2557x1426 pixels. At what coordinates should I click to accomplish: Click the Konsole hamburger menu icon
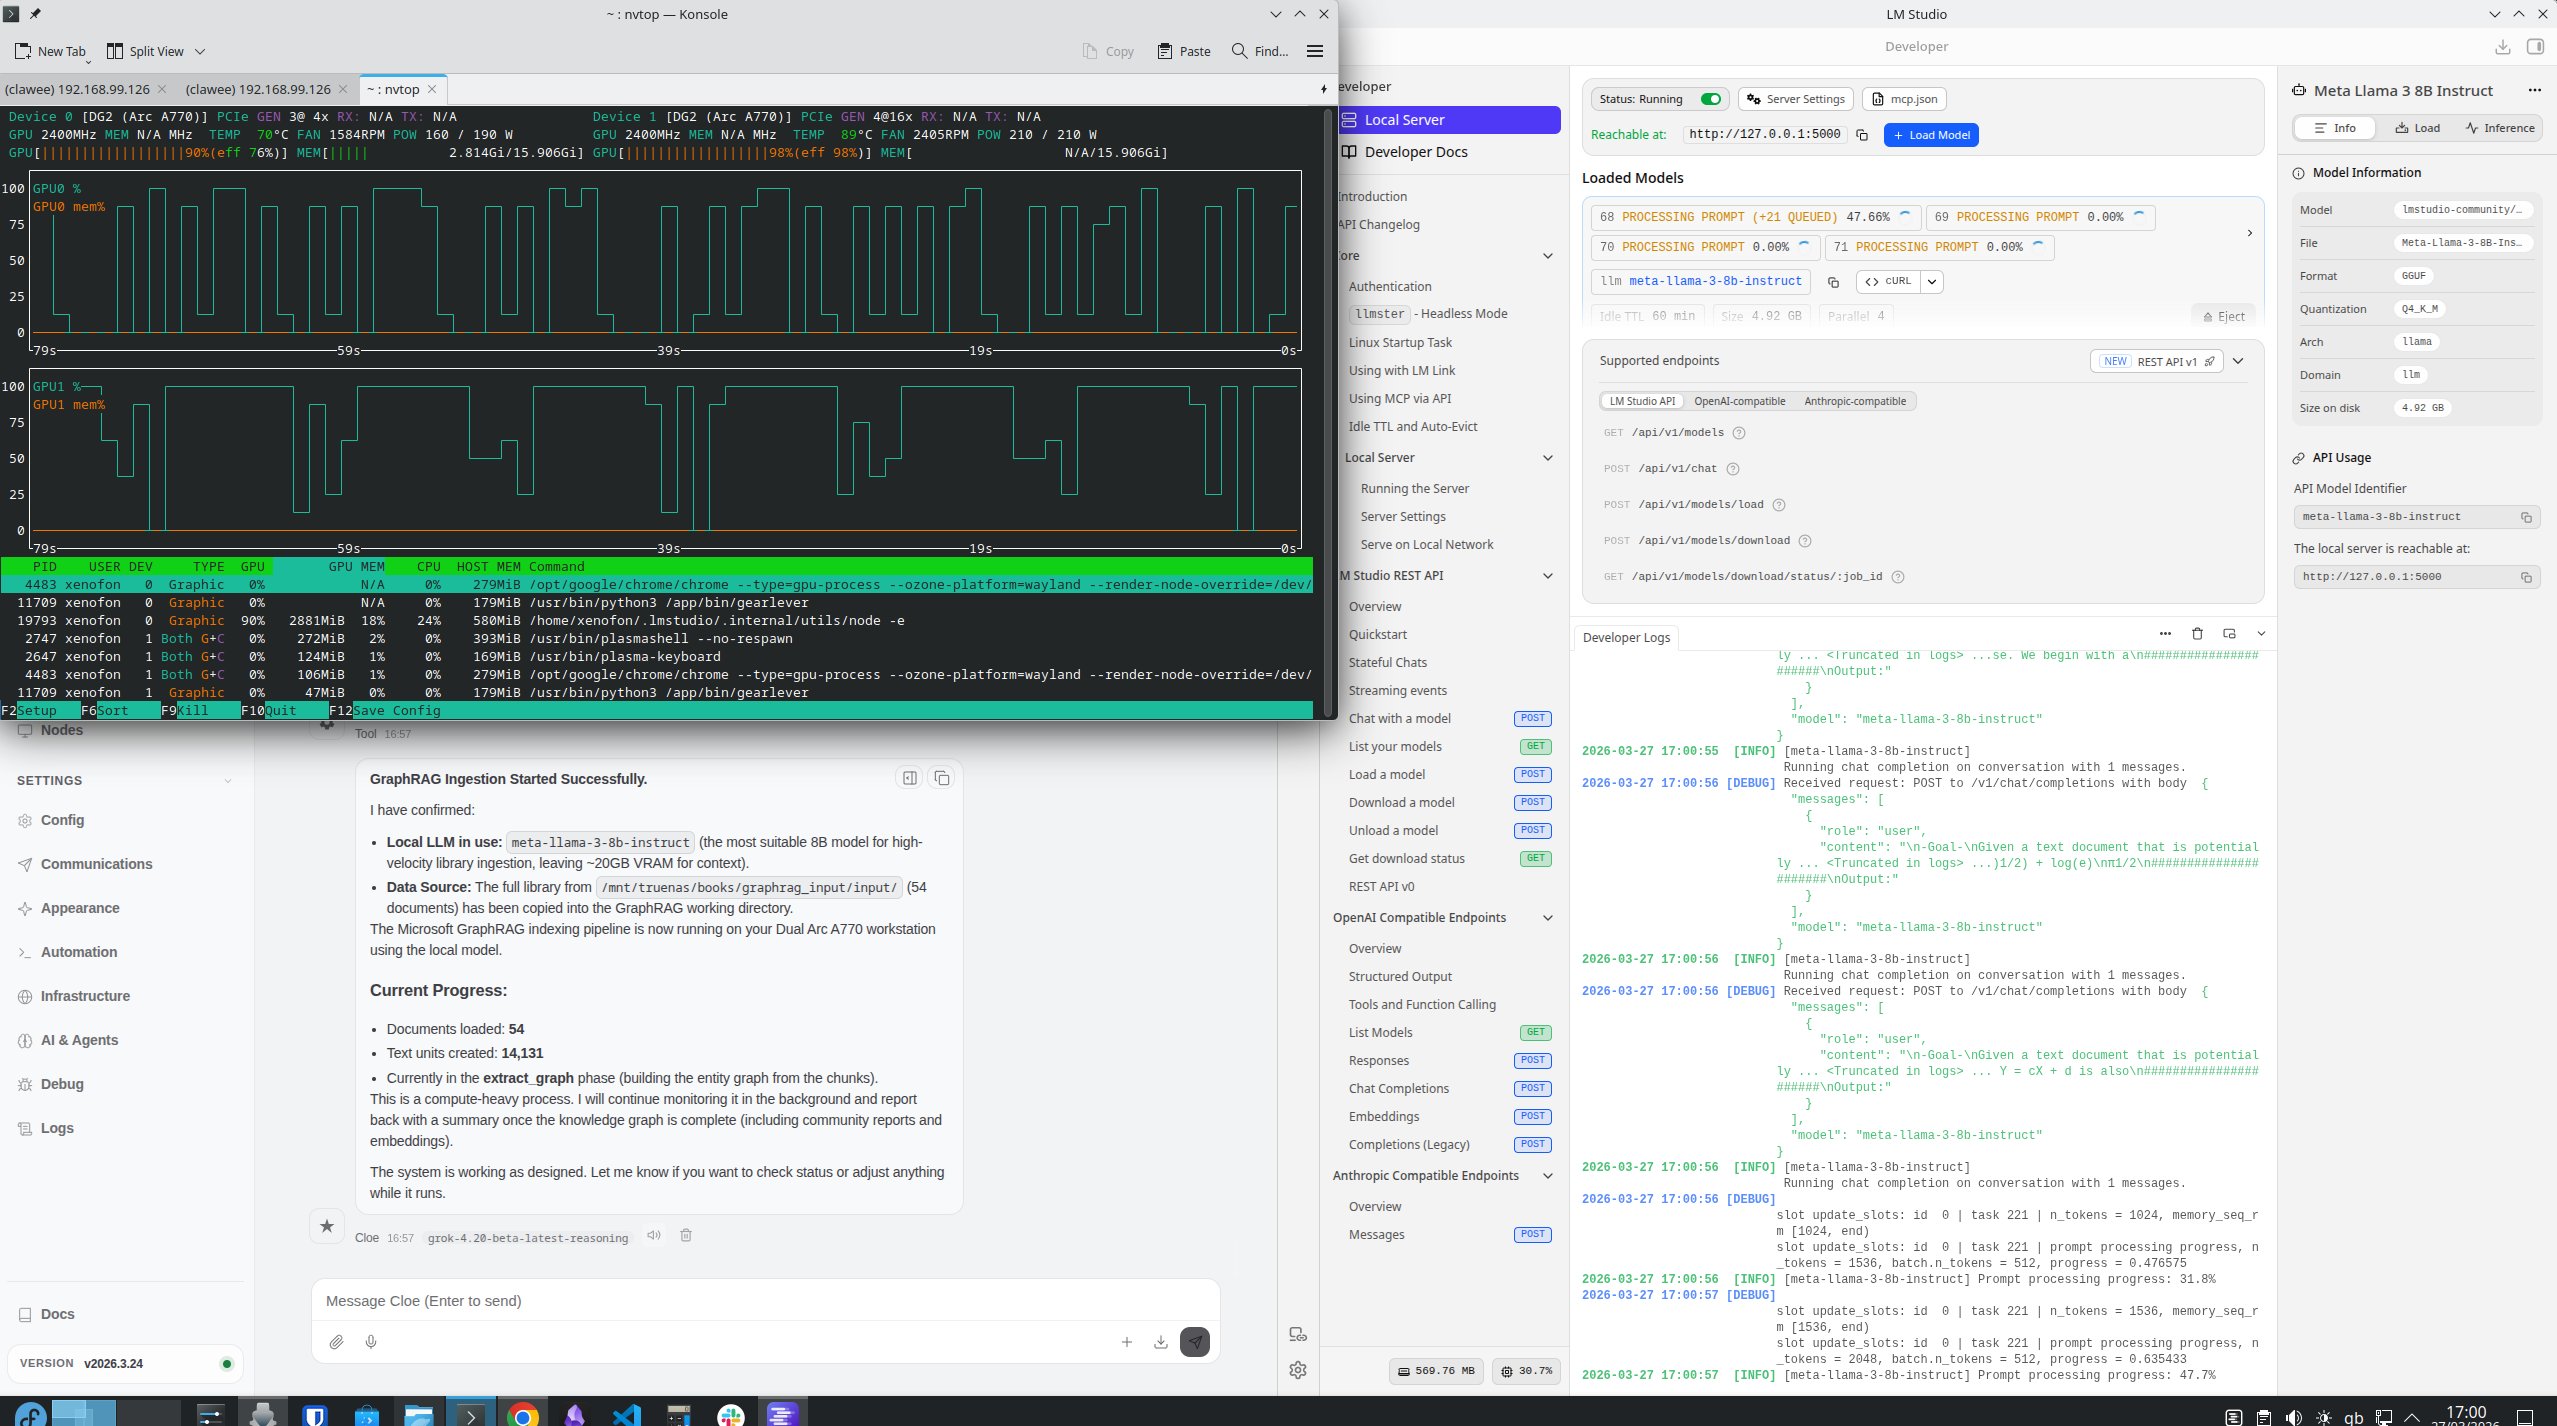click(1315, 51)
